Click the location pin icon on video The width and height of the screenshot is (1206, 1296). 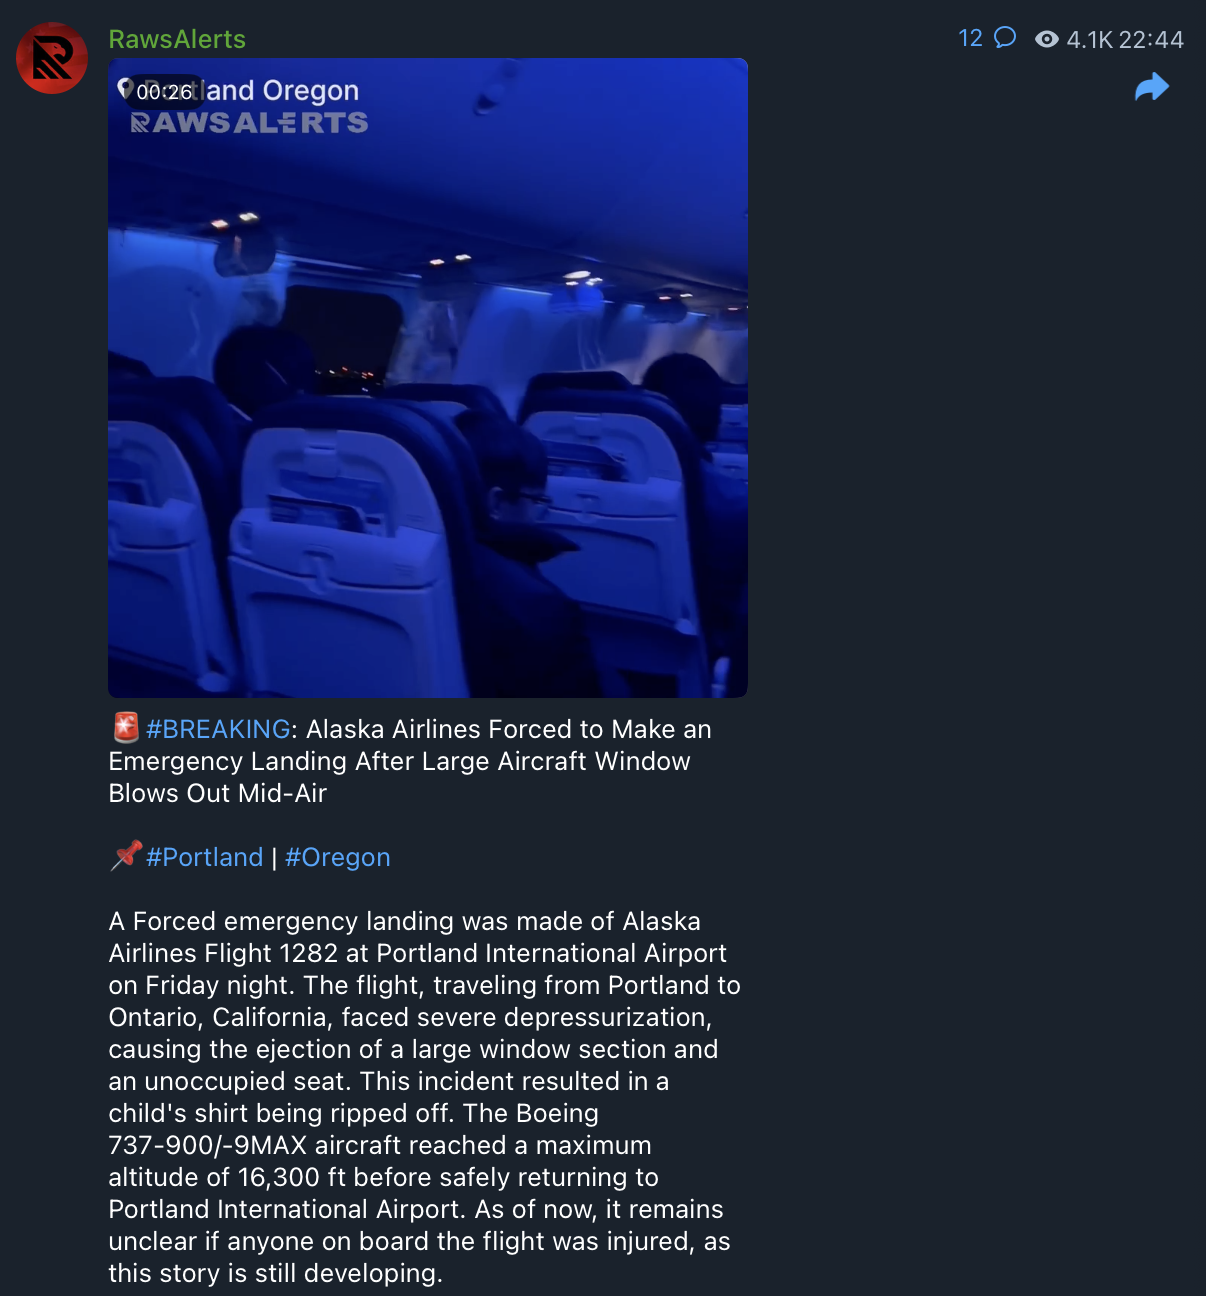tap(124, 88)
